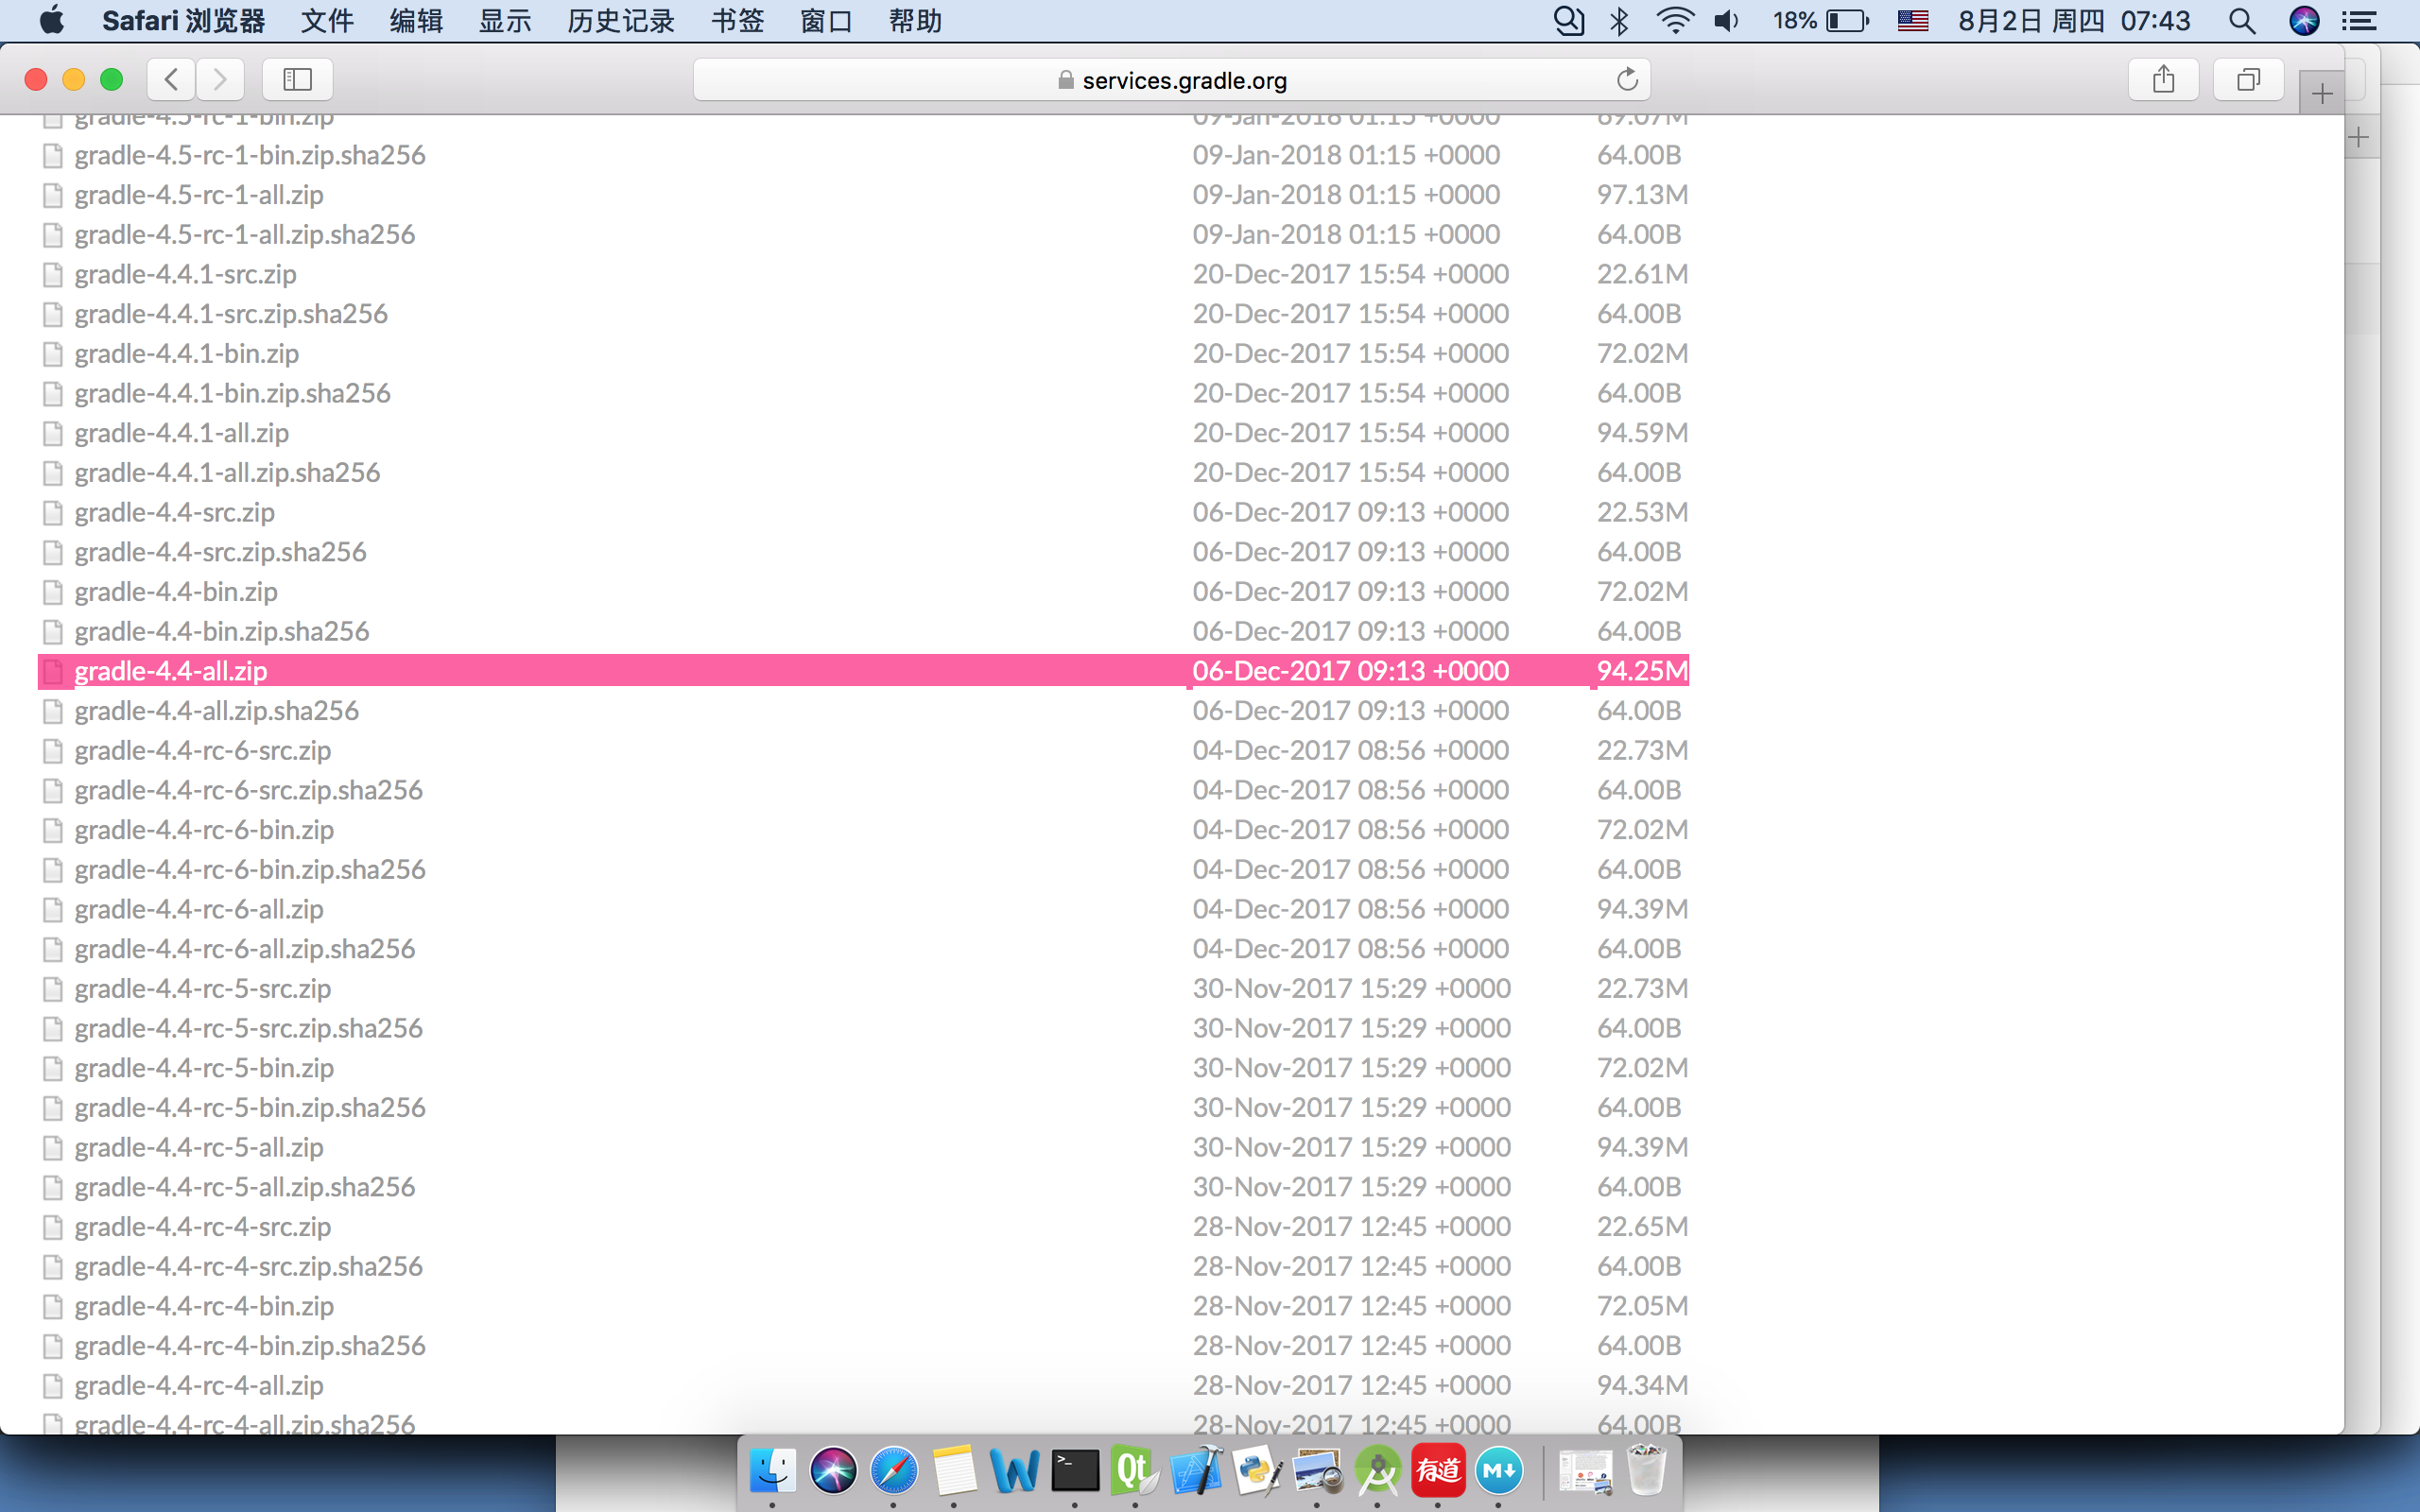Open gradle-4.4.1-bin.zip link
Image resolution: width=2420 pixels, height=1512 pixels.
click(186, 354)
